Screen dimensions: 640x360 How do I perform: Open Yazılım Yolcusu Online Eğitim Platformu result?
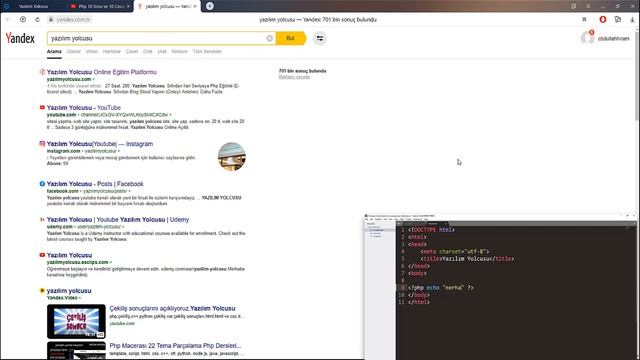pos(102,72)
